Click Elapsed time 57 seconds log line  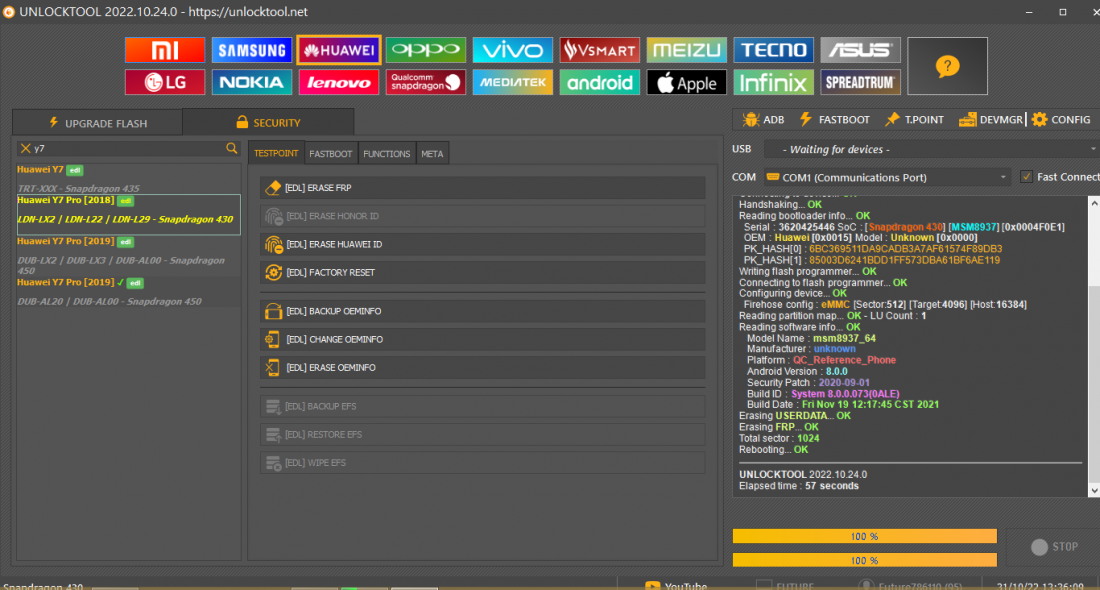798,485
